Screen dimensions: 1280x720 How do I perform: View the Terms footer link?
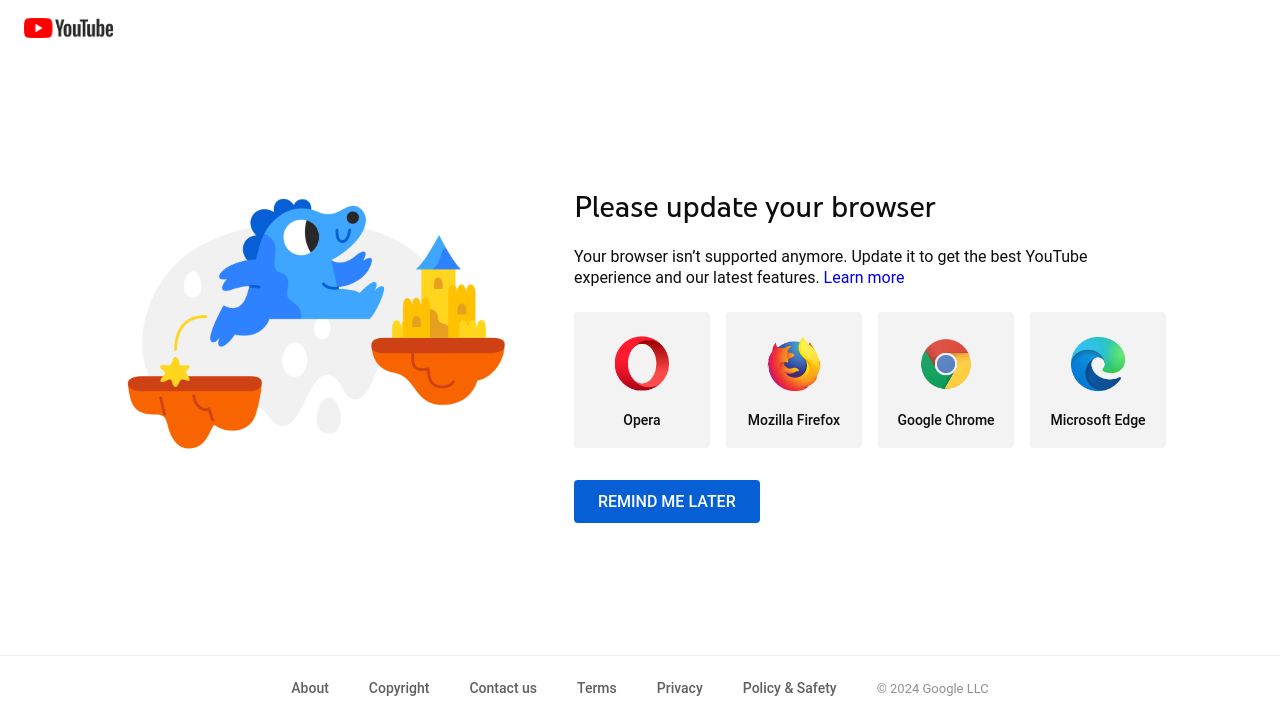[597, 688]
